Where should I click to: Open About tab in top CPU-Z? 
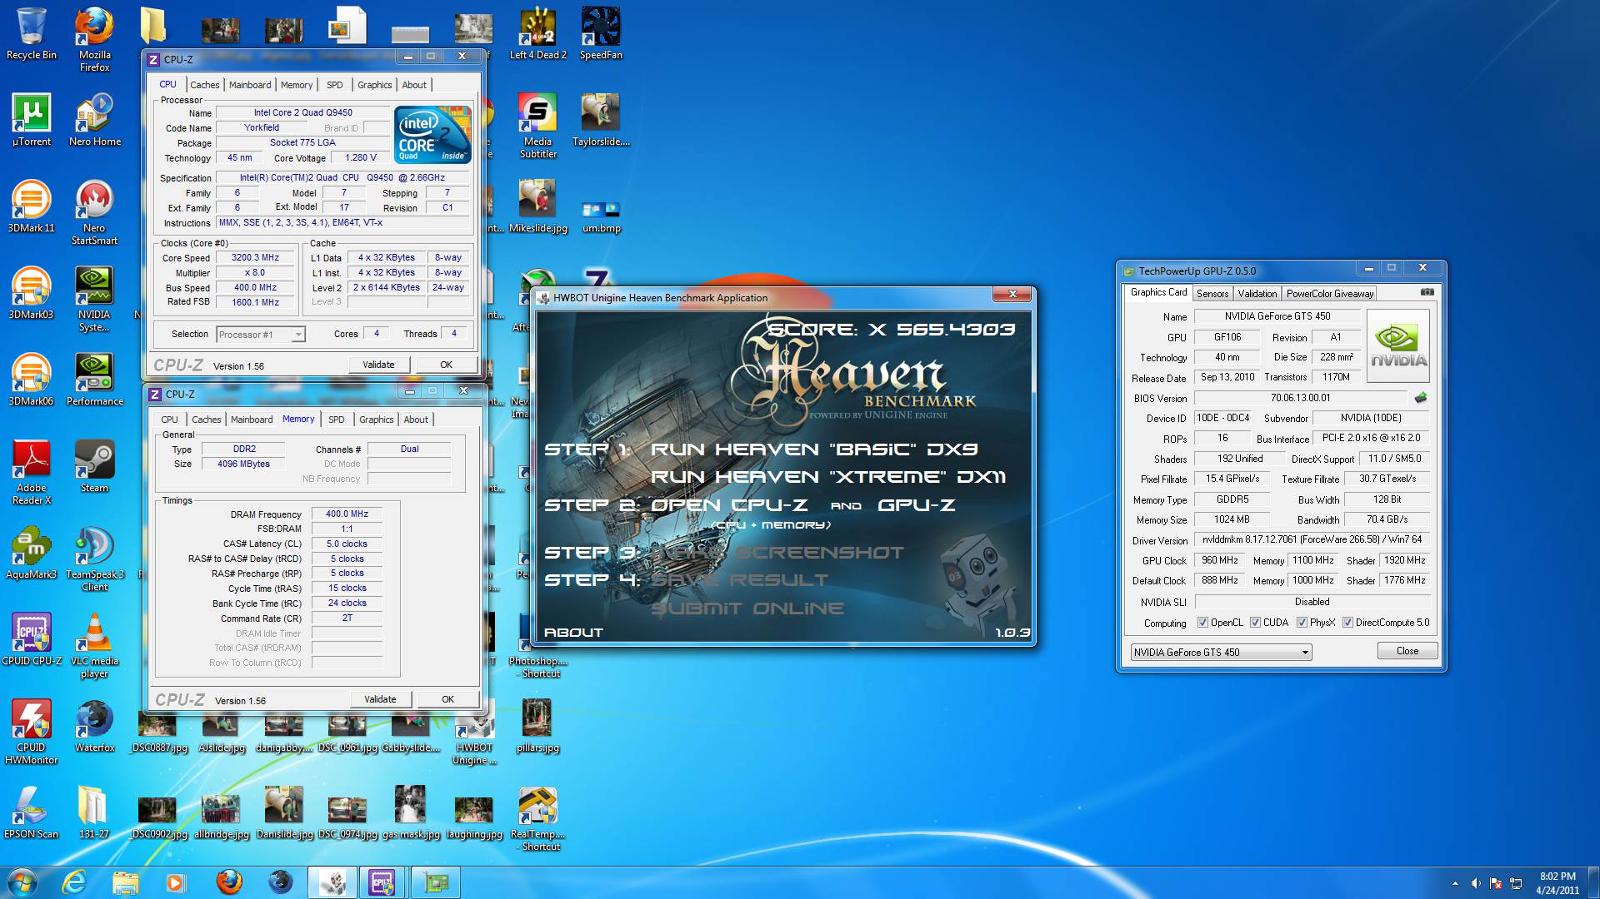pyautogui.click(x=414, y=85)
